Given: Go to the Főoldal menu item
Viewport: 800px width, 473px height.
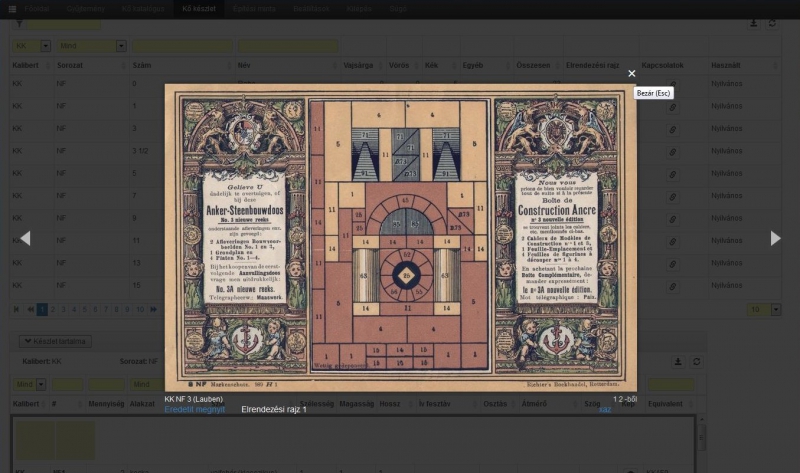Looking at the screenshot, I should click(37, 9).
